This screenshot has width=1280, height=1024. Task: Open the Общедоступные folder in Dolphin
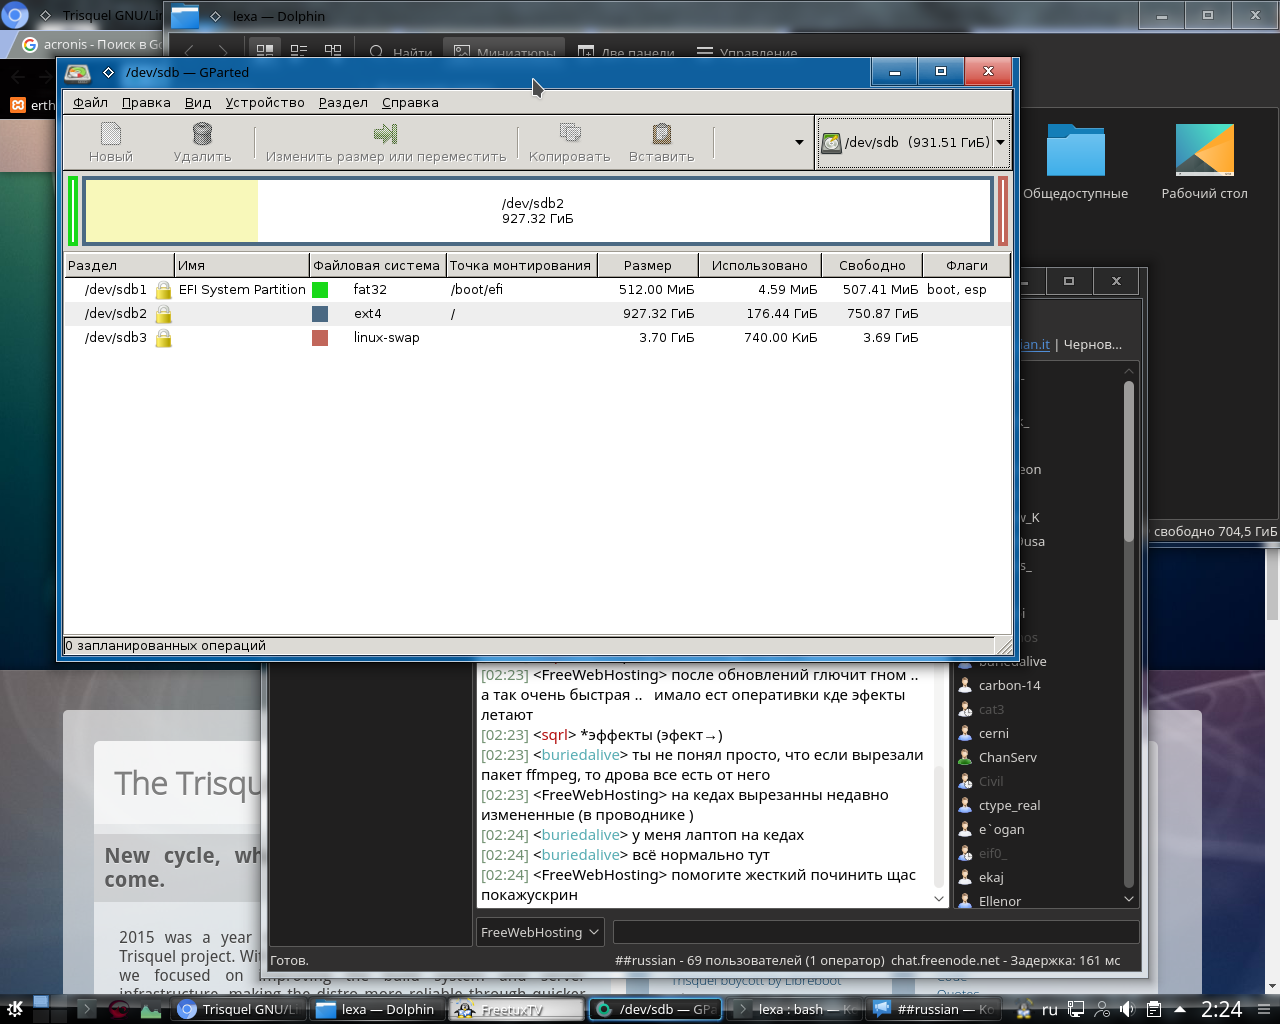(x=1075, y=162)
